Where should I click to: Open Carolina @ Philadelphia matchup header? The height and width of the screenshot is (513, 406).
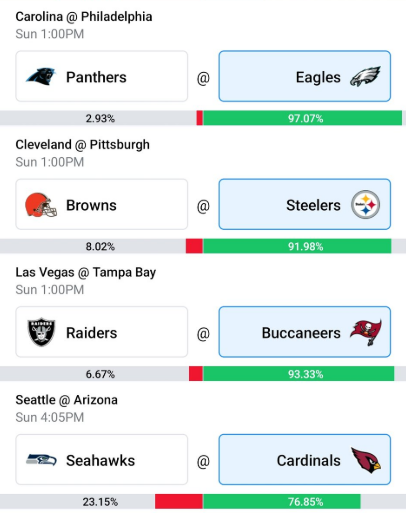point(84,17)
